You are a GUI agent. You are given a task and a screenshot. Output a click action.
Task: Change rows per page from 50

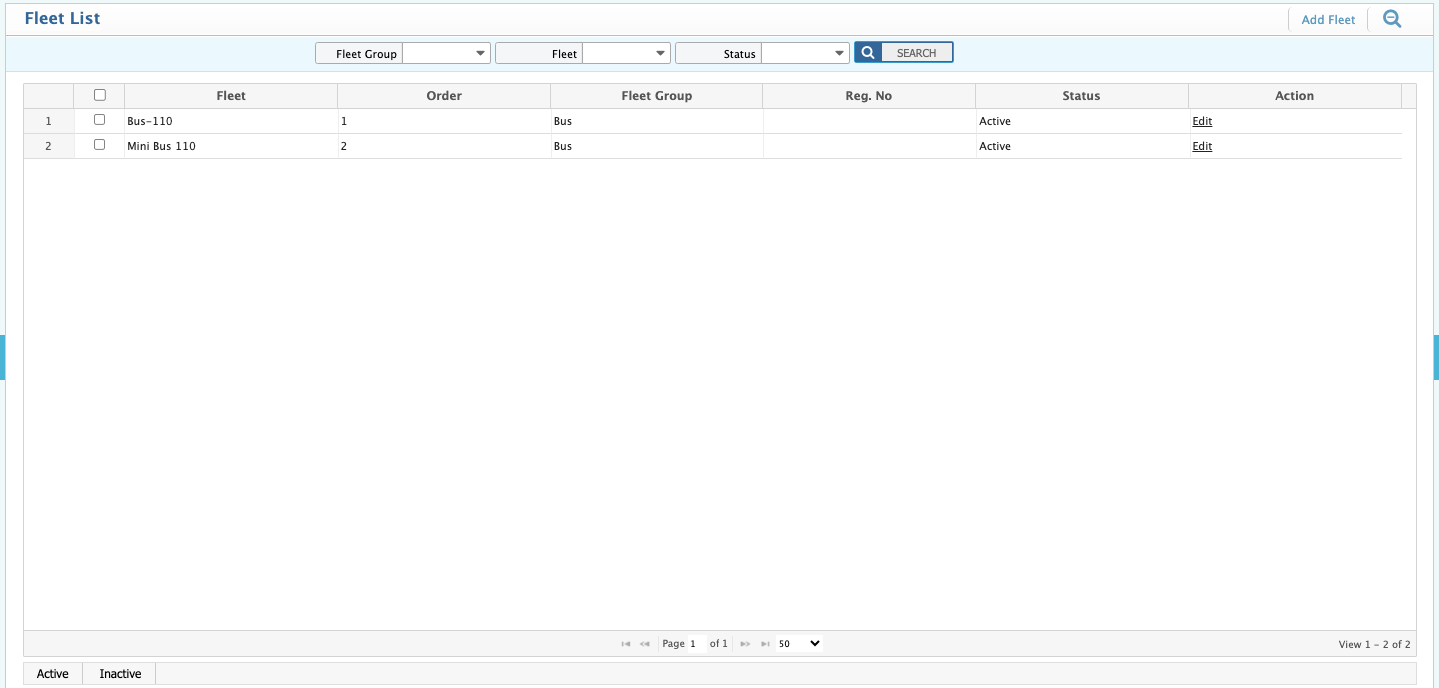pyautogui.click(x=799, y=644)
